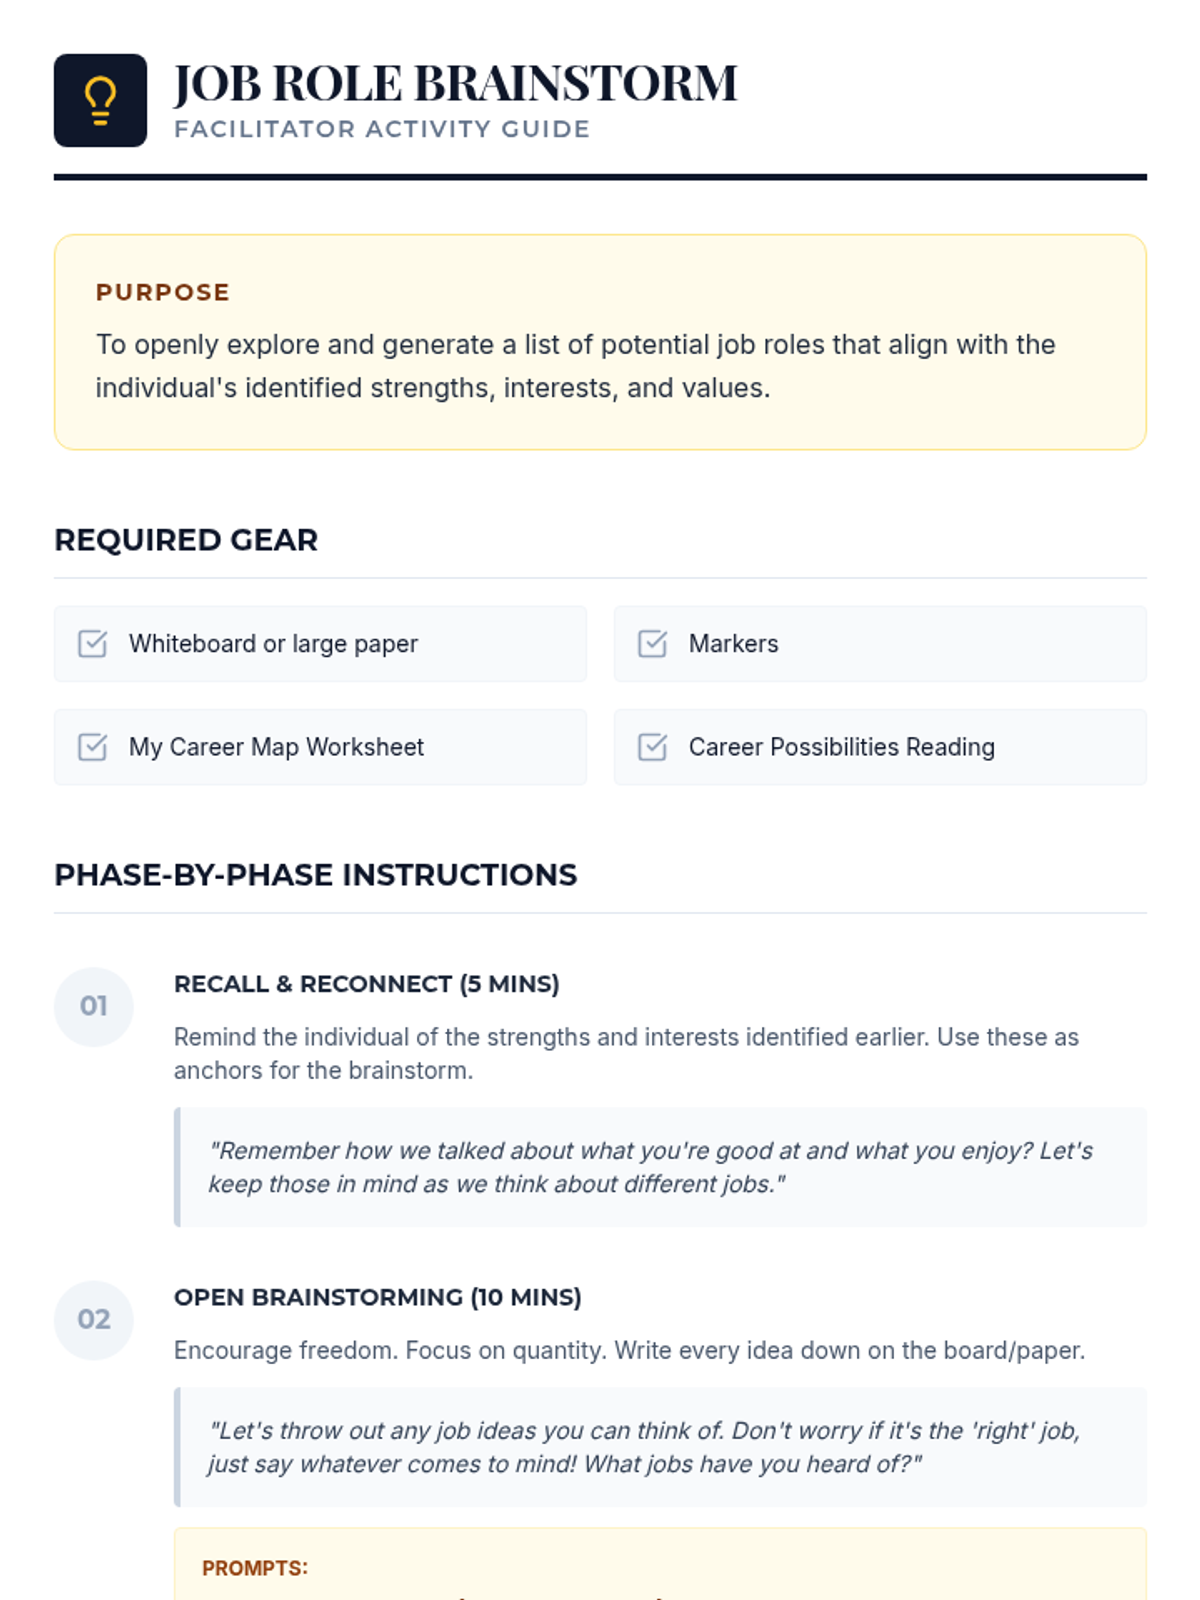Click the Whiteboard or large paper item
This screenshot has height=1600, width=1200.
pyautogui.click(x=273, y=644)
